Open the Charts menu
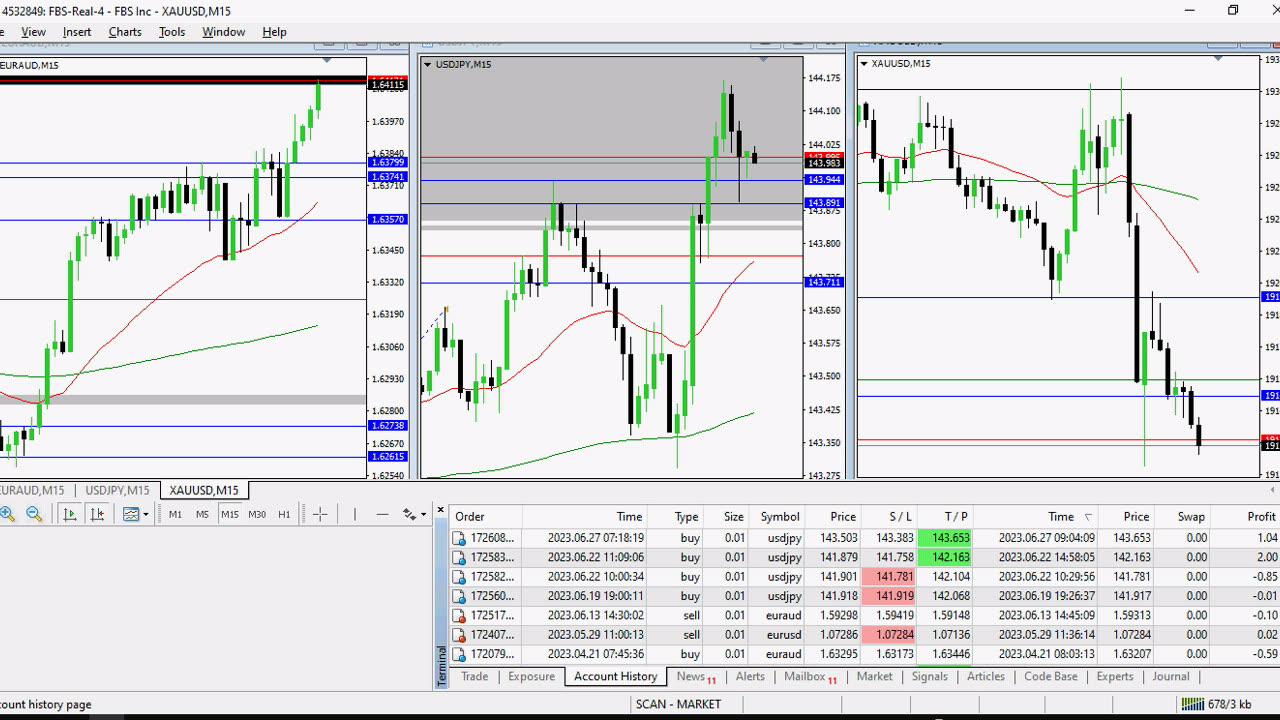Image resolution: width=1280 pixels, height=720 pixels. tap(125, 32)
